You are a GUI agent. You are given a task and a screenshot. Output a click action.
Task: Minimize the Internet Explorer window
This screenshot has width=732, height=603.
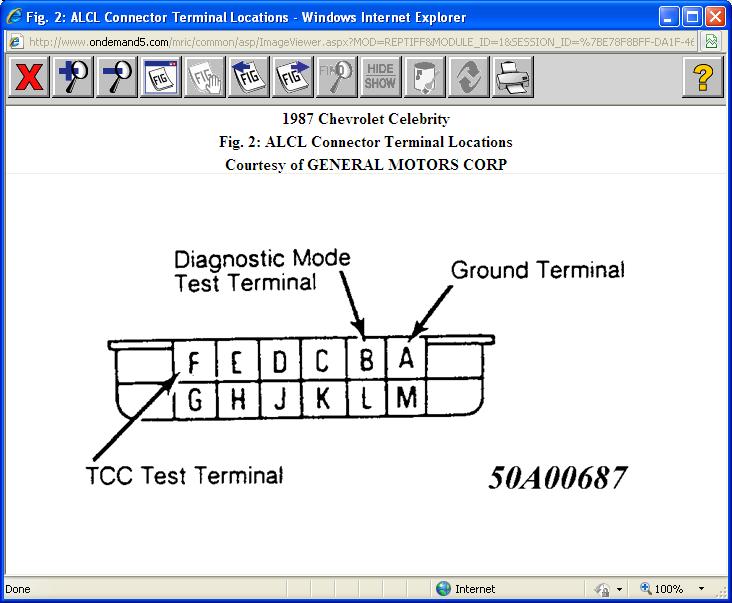pyautogui.click(x=669, y=17)
